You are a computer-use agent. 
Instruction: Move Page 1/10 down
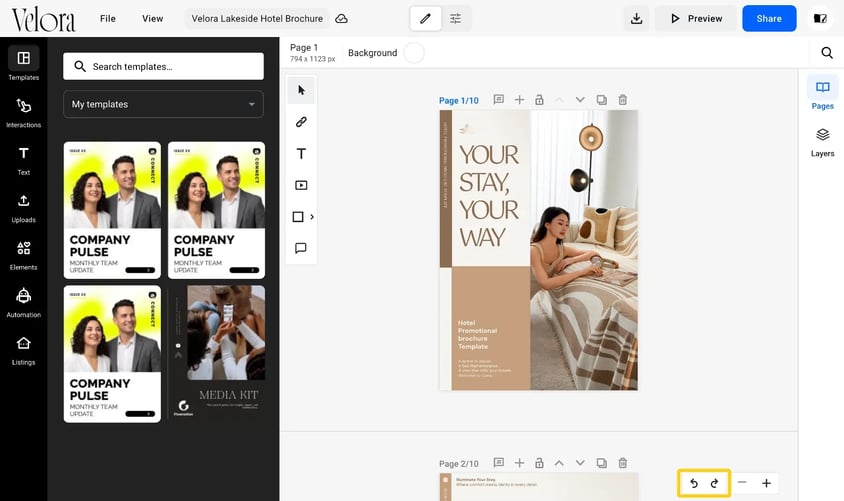click(x=580, y=100)
